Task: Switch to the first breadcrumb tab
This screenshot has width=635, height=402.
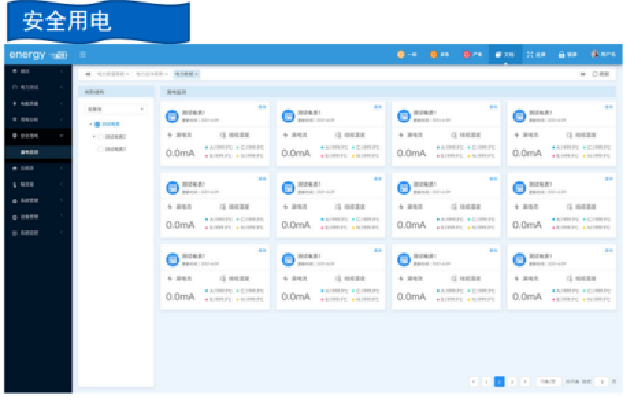Action: [113, 74]
